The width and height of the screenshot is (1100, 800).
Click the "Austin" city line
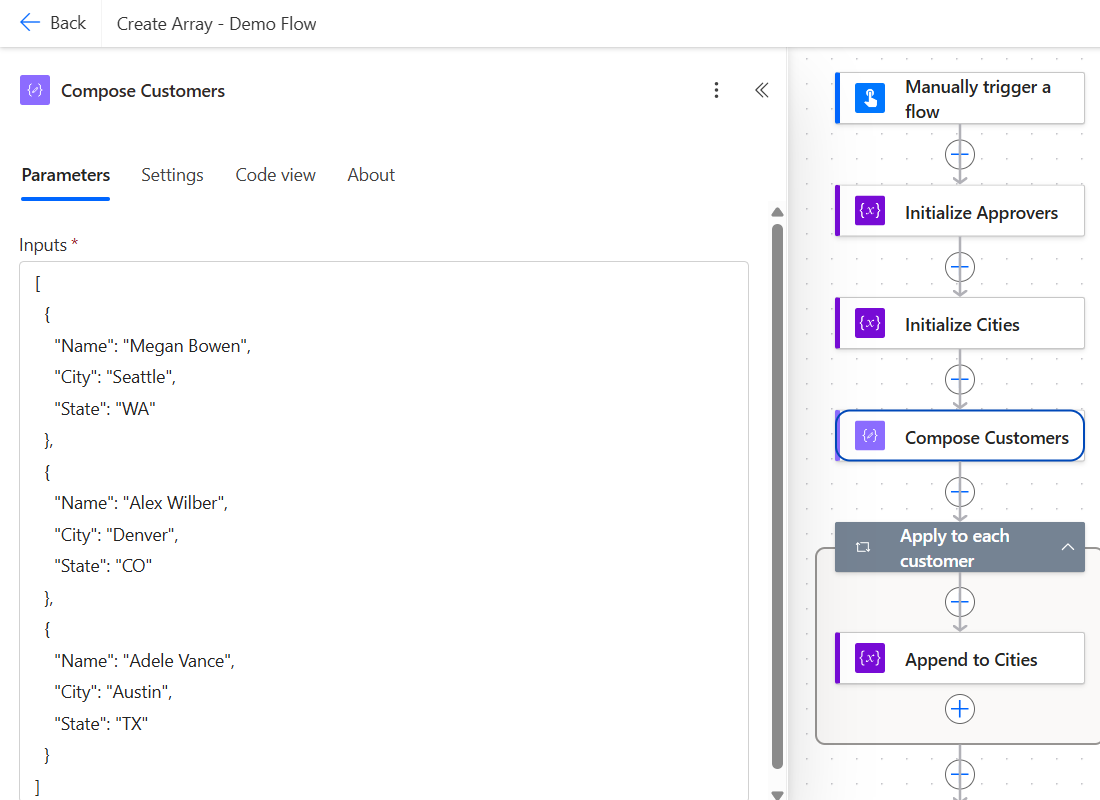coord(113,692)
